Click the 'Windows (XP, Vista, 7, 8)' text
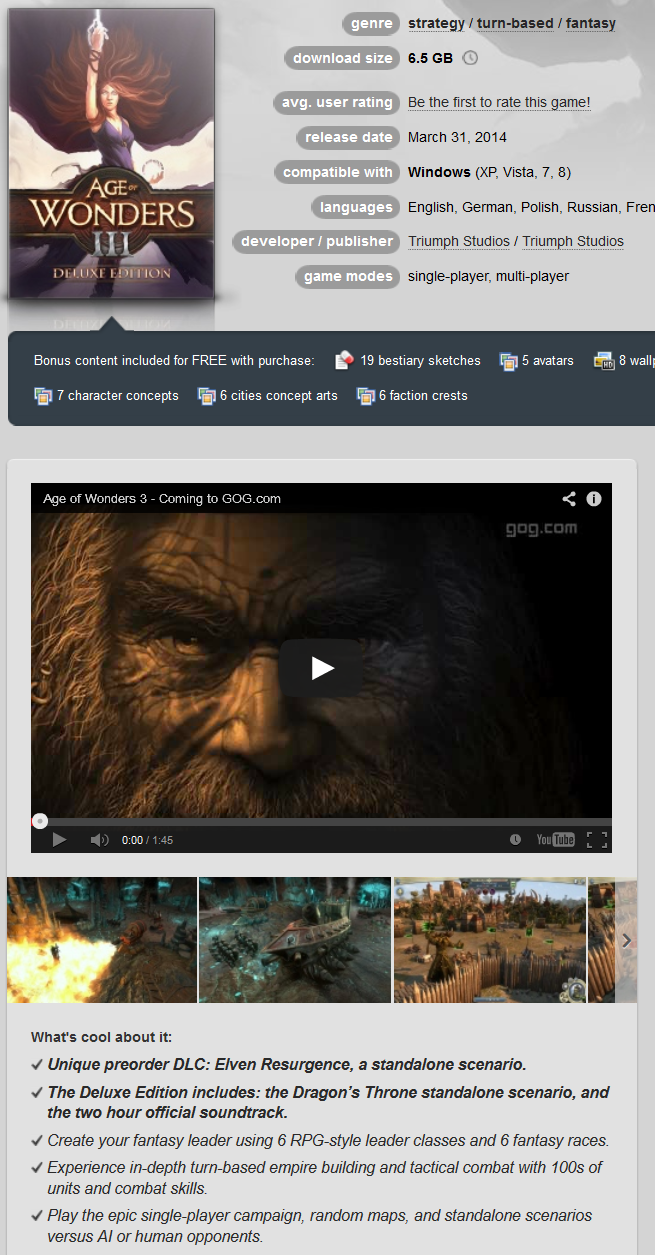This screenshot has height=1255, width=655. [x=489, y=172]
